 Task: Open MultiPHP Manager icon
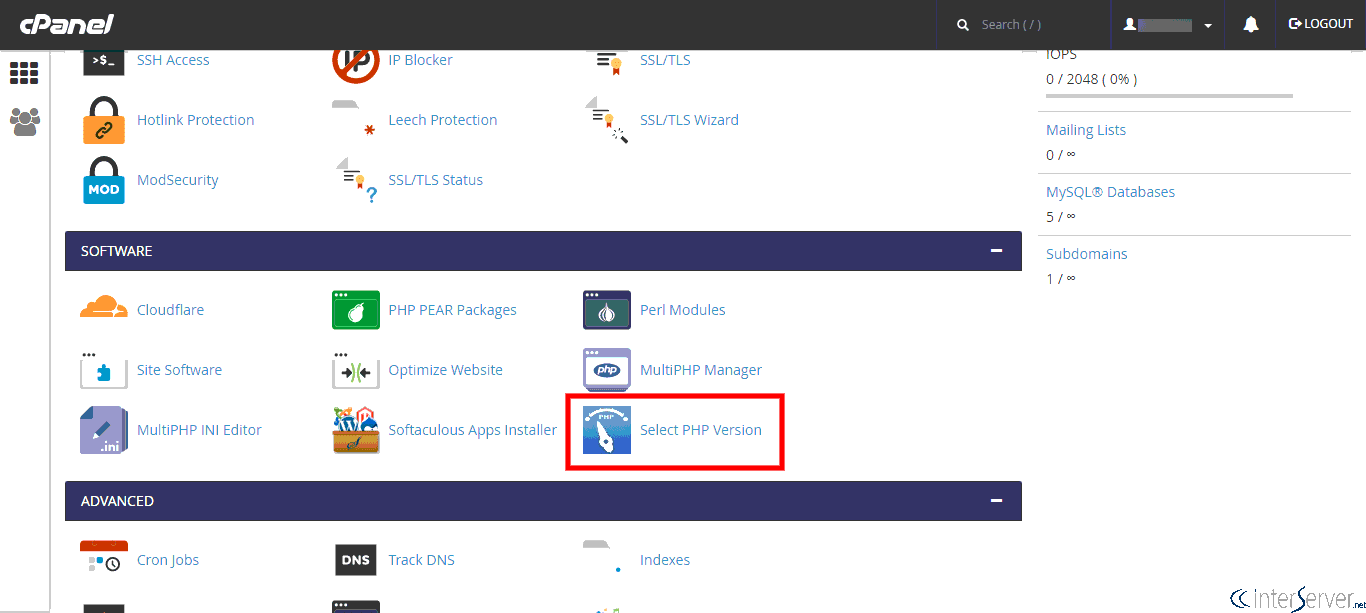607,370
